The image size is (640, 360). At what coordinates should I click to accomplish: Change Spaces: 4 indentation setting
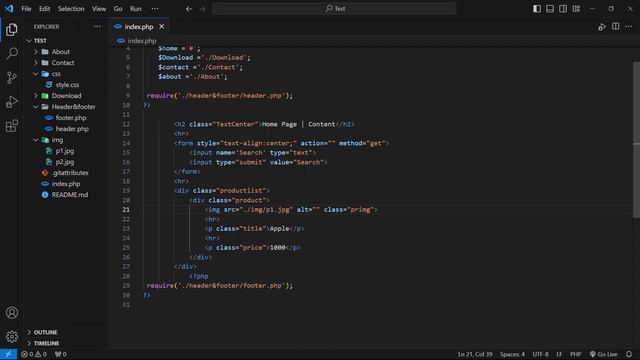coord(512,354)
